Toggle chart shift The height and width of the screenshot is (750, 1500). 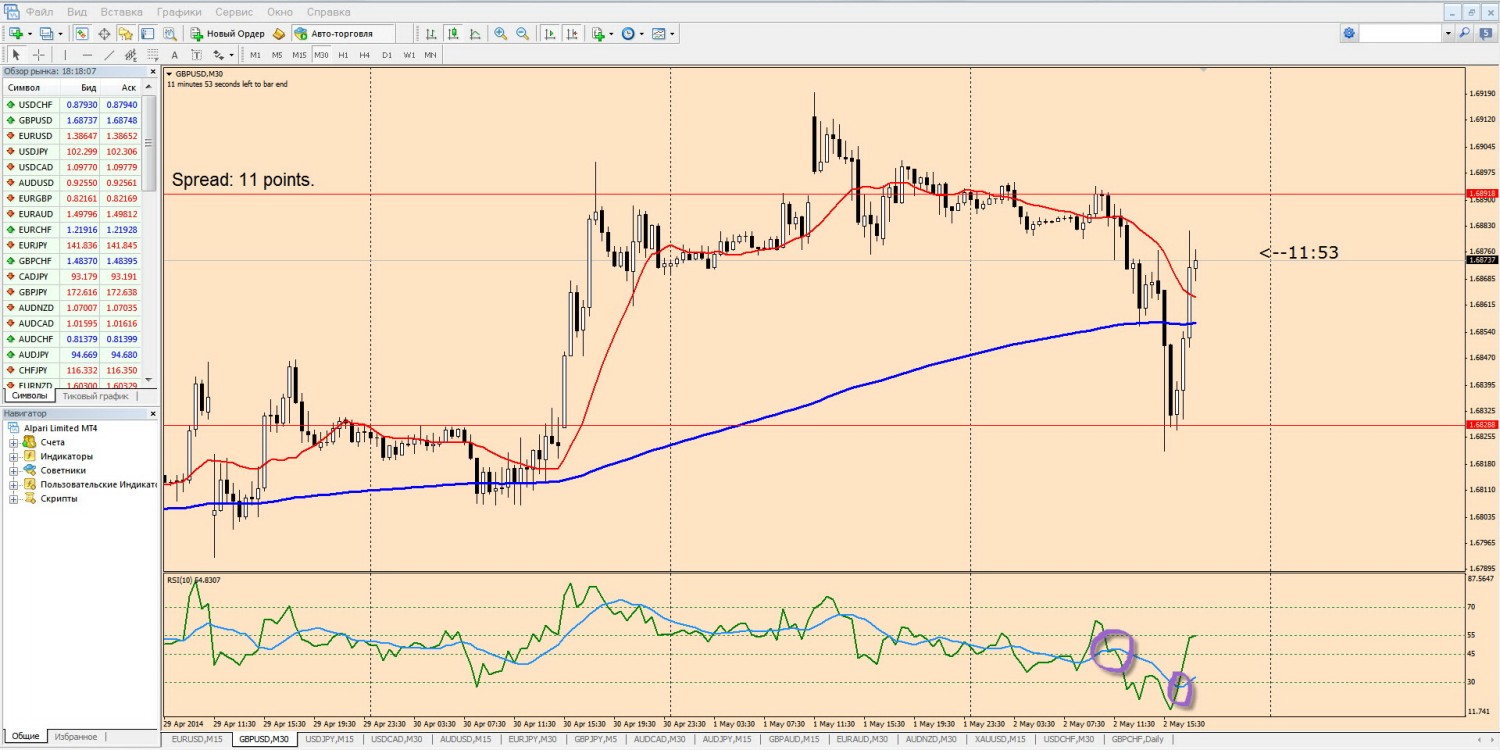pyautogui.click(x=572, y=33)
